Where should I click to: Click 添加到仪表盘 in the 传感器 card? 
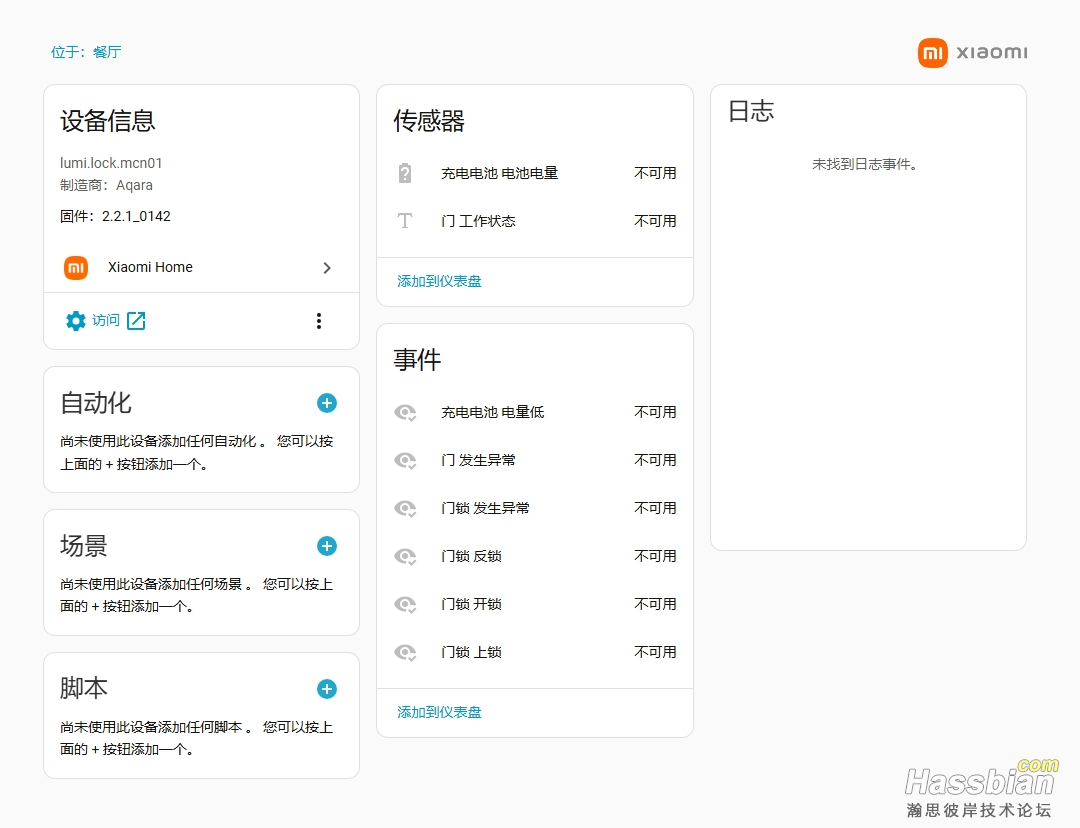click(439, 281)
